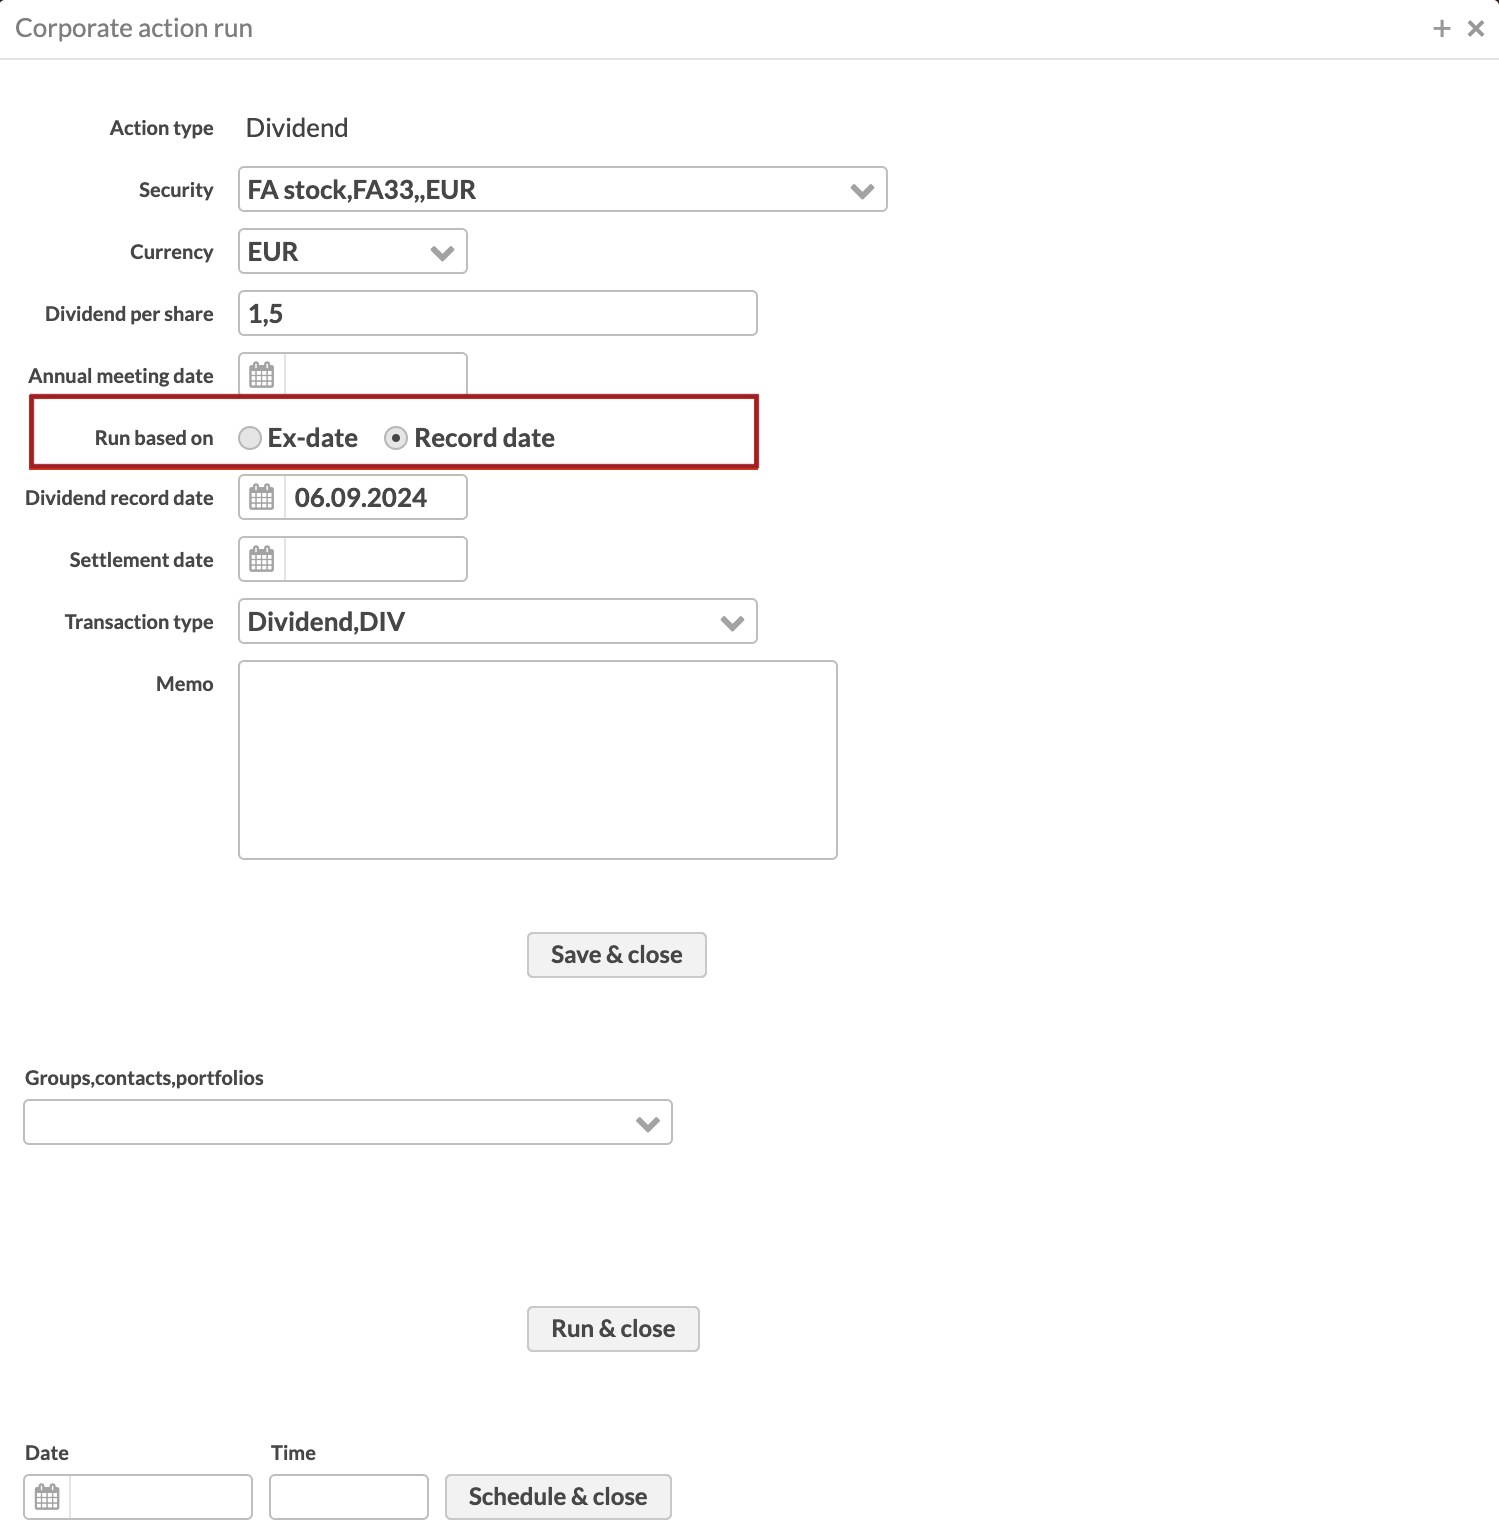
Task: Click the Run & close button
Action: (x=613, y=1329)
